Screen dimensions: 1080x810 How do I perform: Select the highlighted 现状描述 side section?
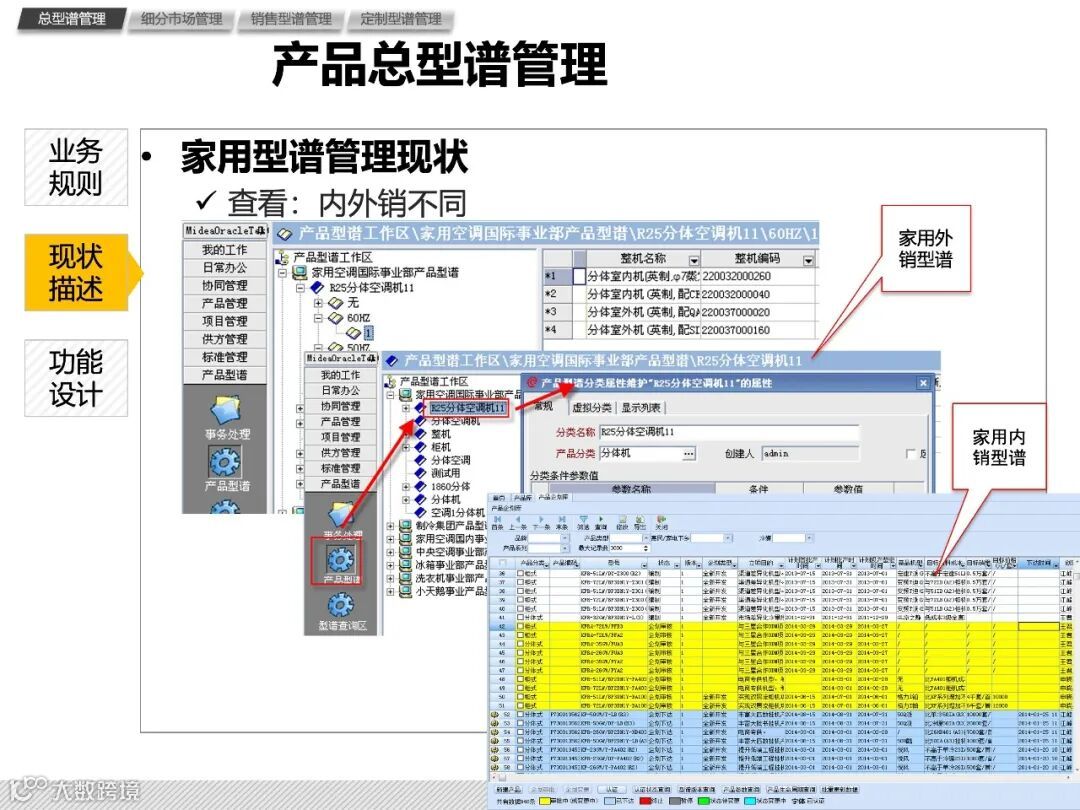[76, 272]
